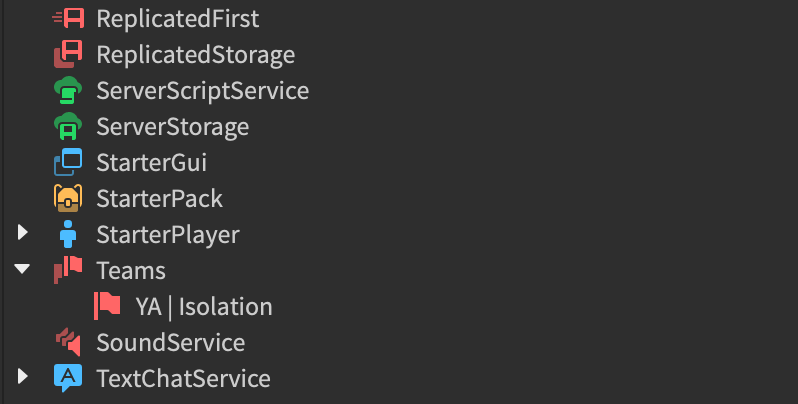
Task: Expand the TextChatService node
Action: tap(24, 378)
